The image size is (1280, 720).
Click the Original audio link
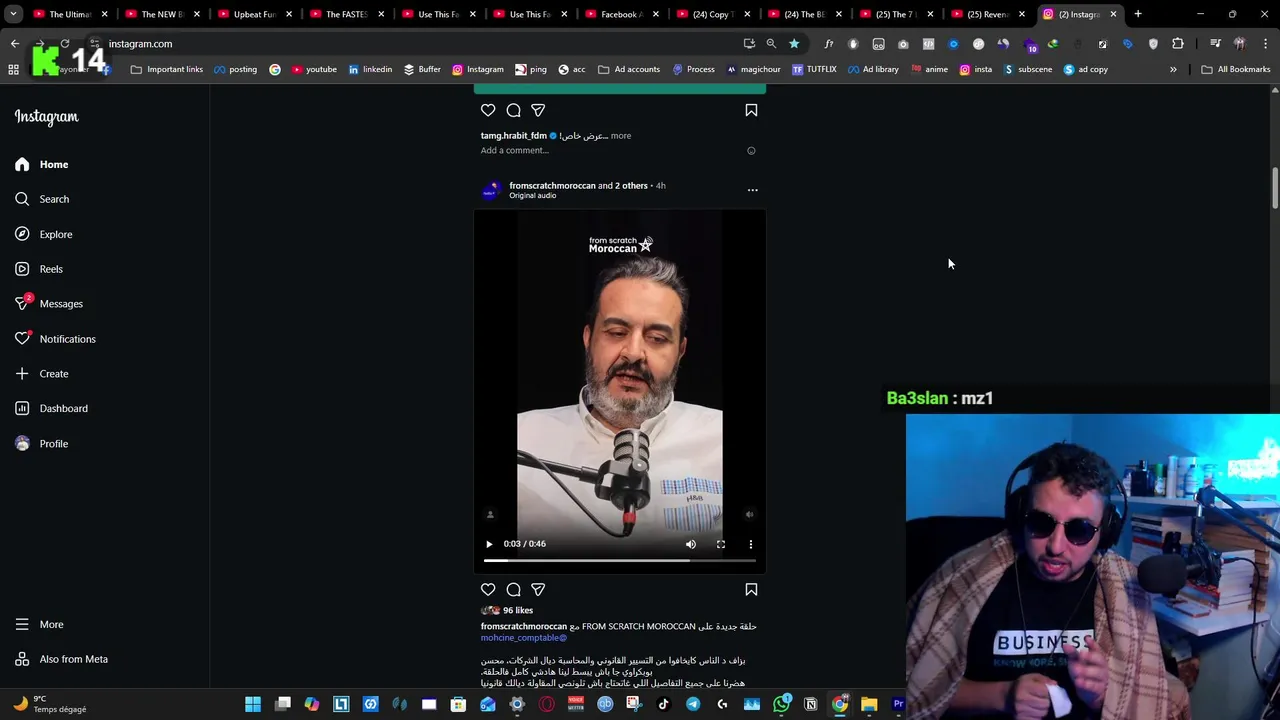coord(532,196)
